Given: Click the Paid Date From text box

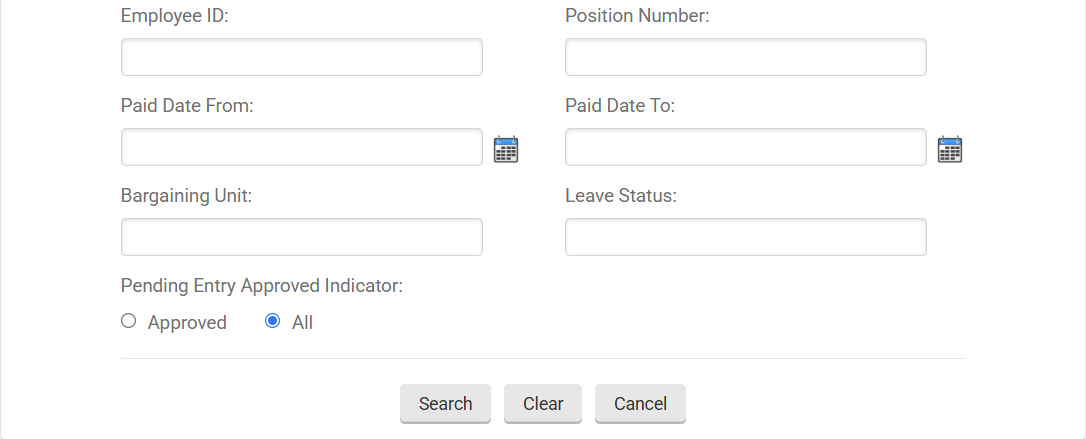Looking at the screenshot, I should tap(301, 147).
